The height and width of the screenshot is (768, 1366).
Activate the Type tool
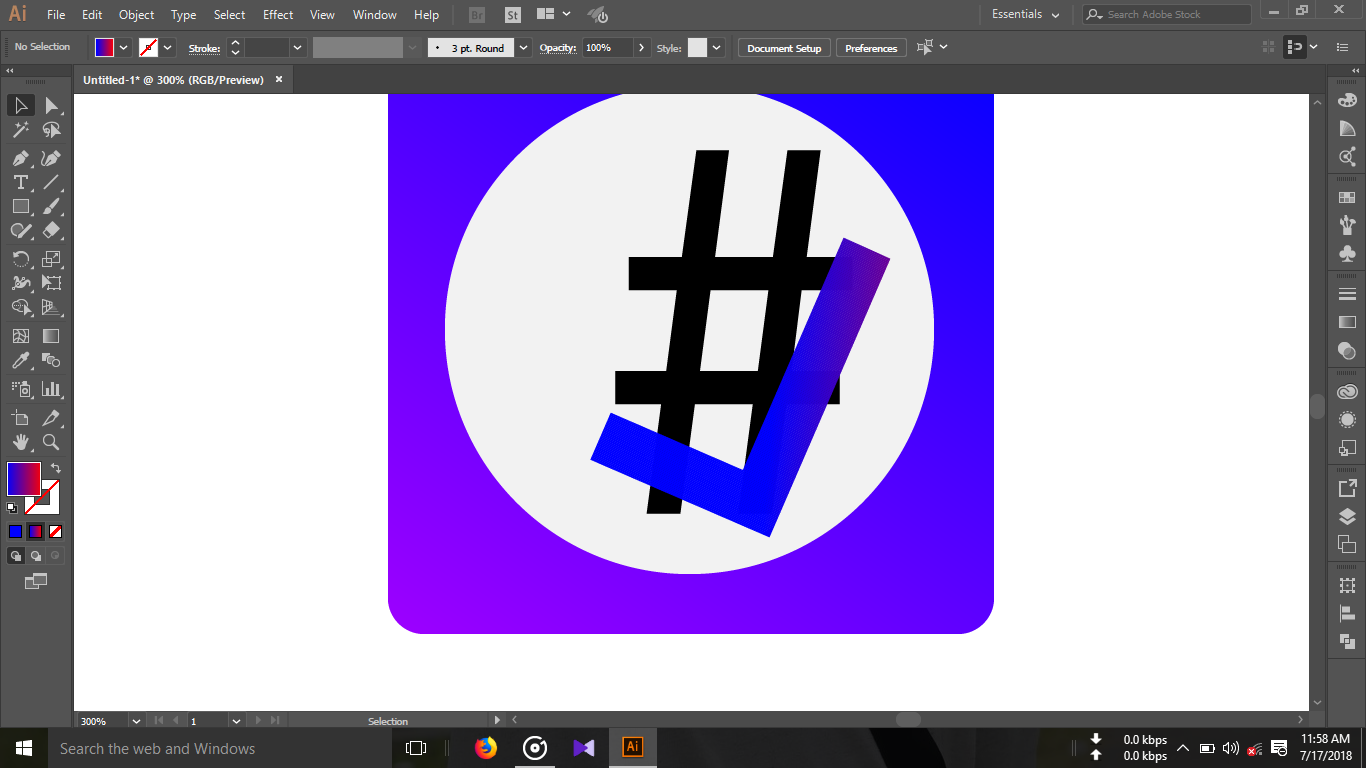[x=20, y=183]
